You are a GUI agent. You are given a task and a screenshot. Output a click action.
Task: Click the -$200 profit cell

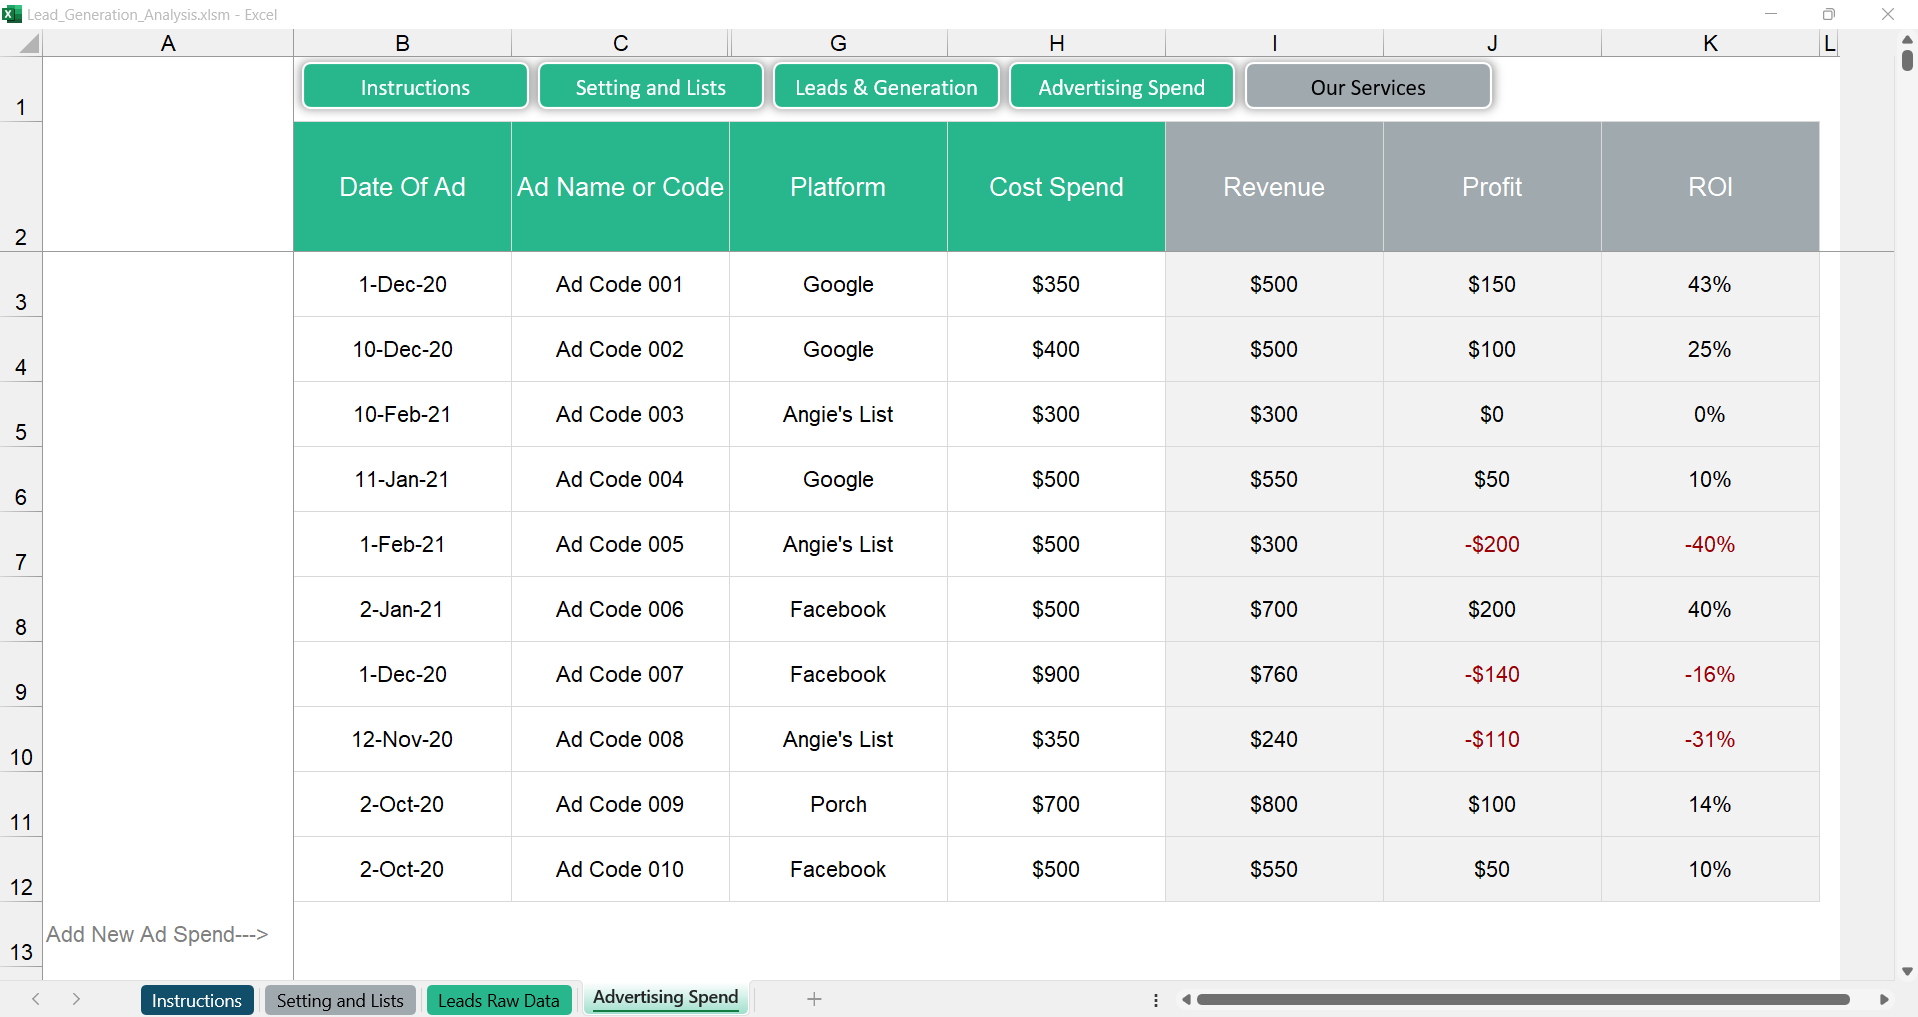click(x=1491, y=544)
